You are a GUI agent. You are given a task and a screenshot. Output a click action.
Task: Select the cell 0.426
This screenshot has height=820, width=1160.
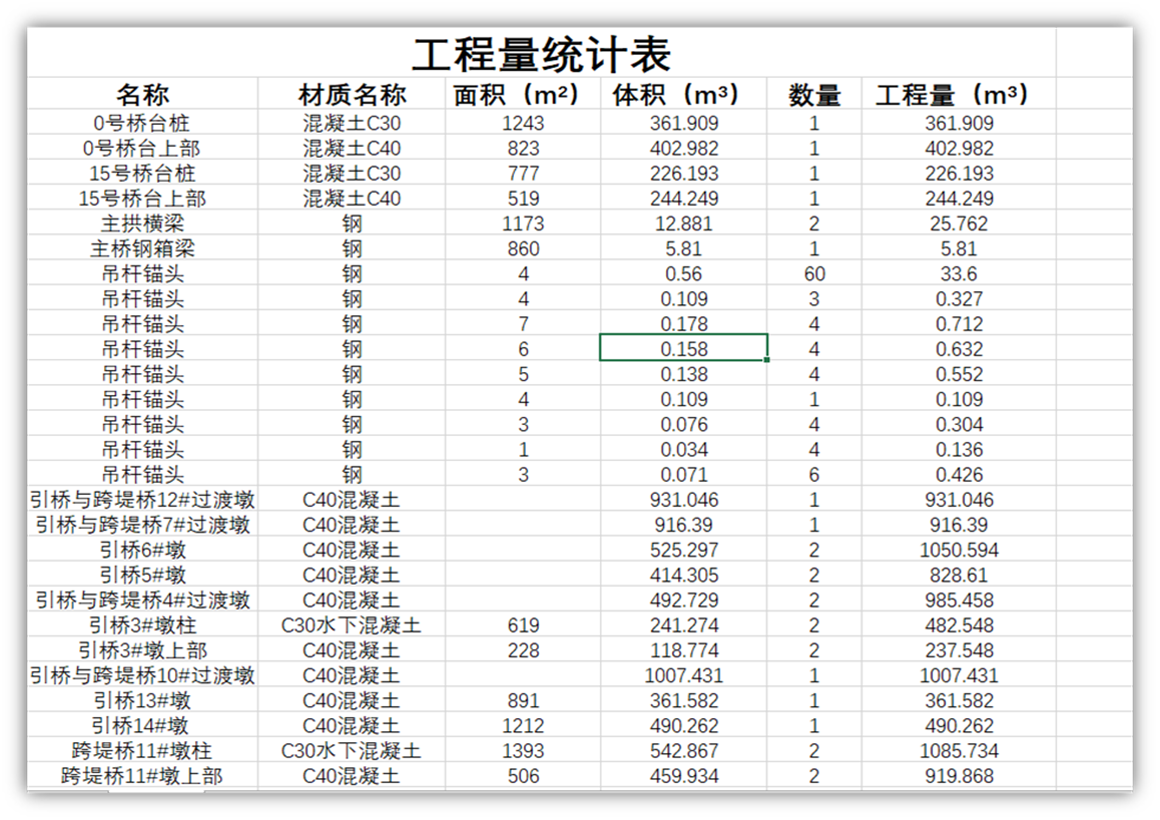(959, 474)
